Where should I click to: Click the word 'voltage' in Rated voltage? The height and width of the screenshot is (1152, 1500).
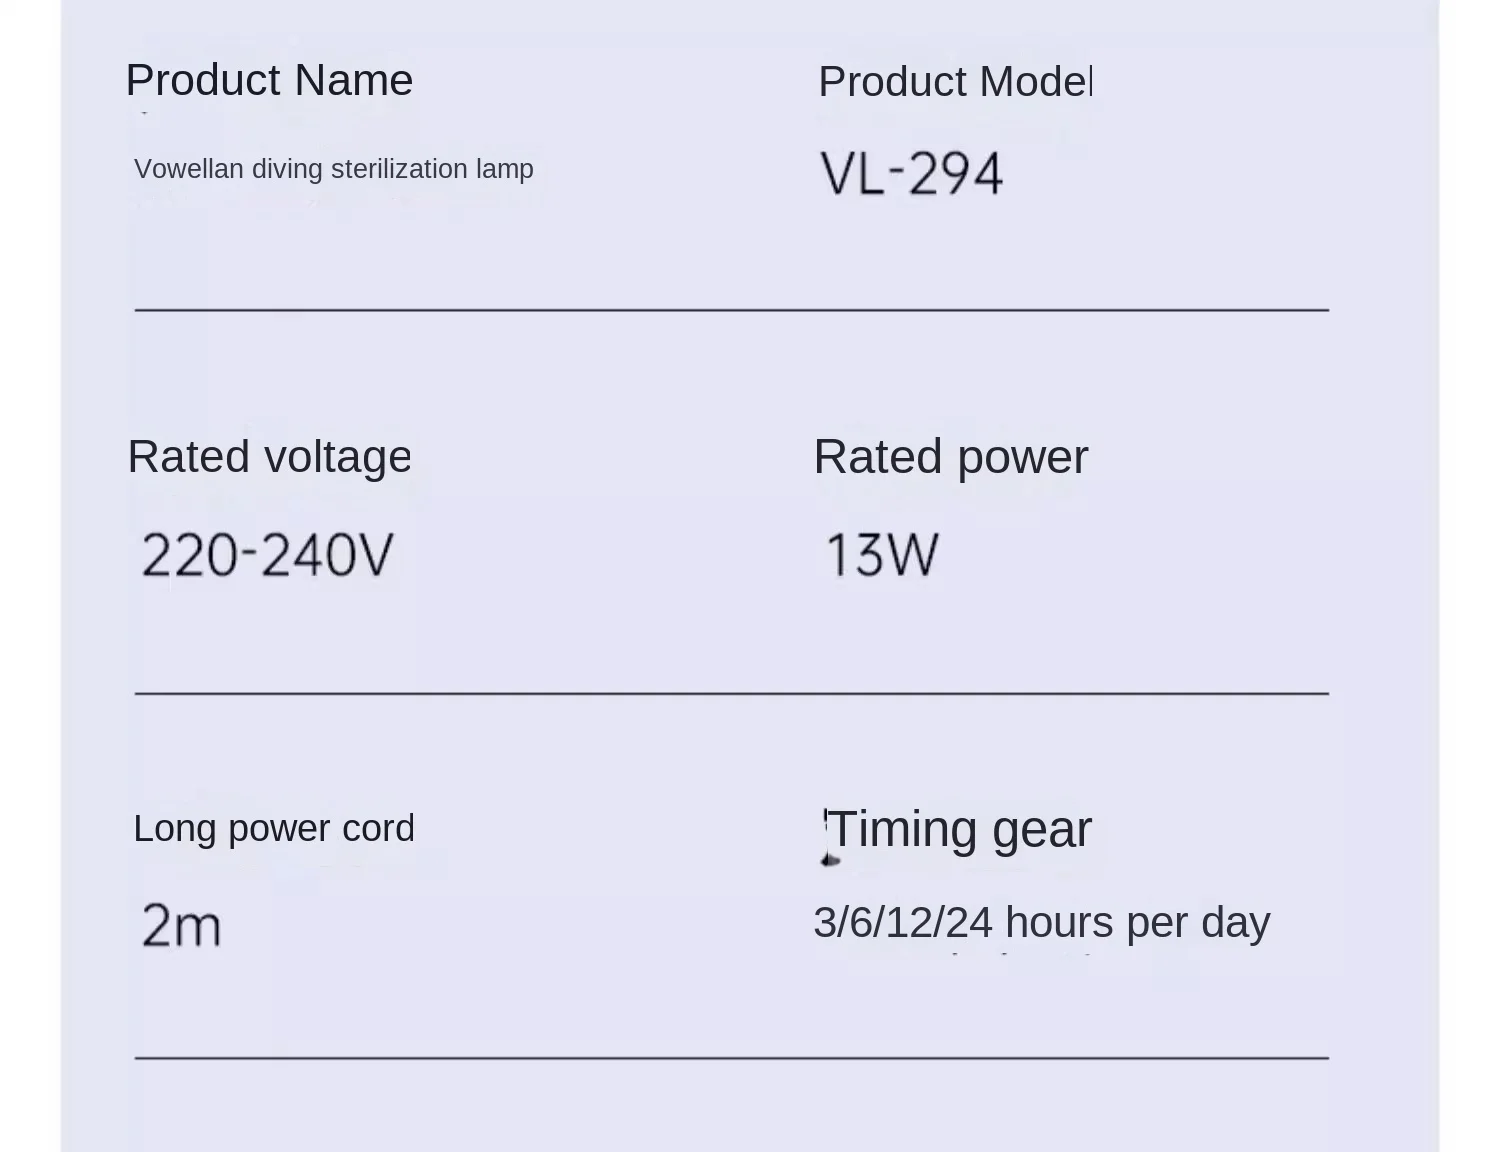click(x=338, y=460)
